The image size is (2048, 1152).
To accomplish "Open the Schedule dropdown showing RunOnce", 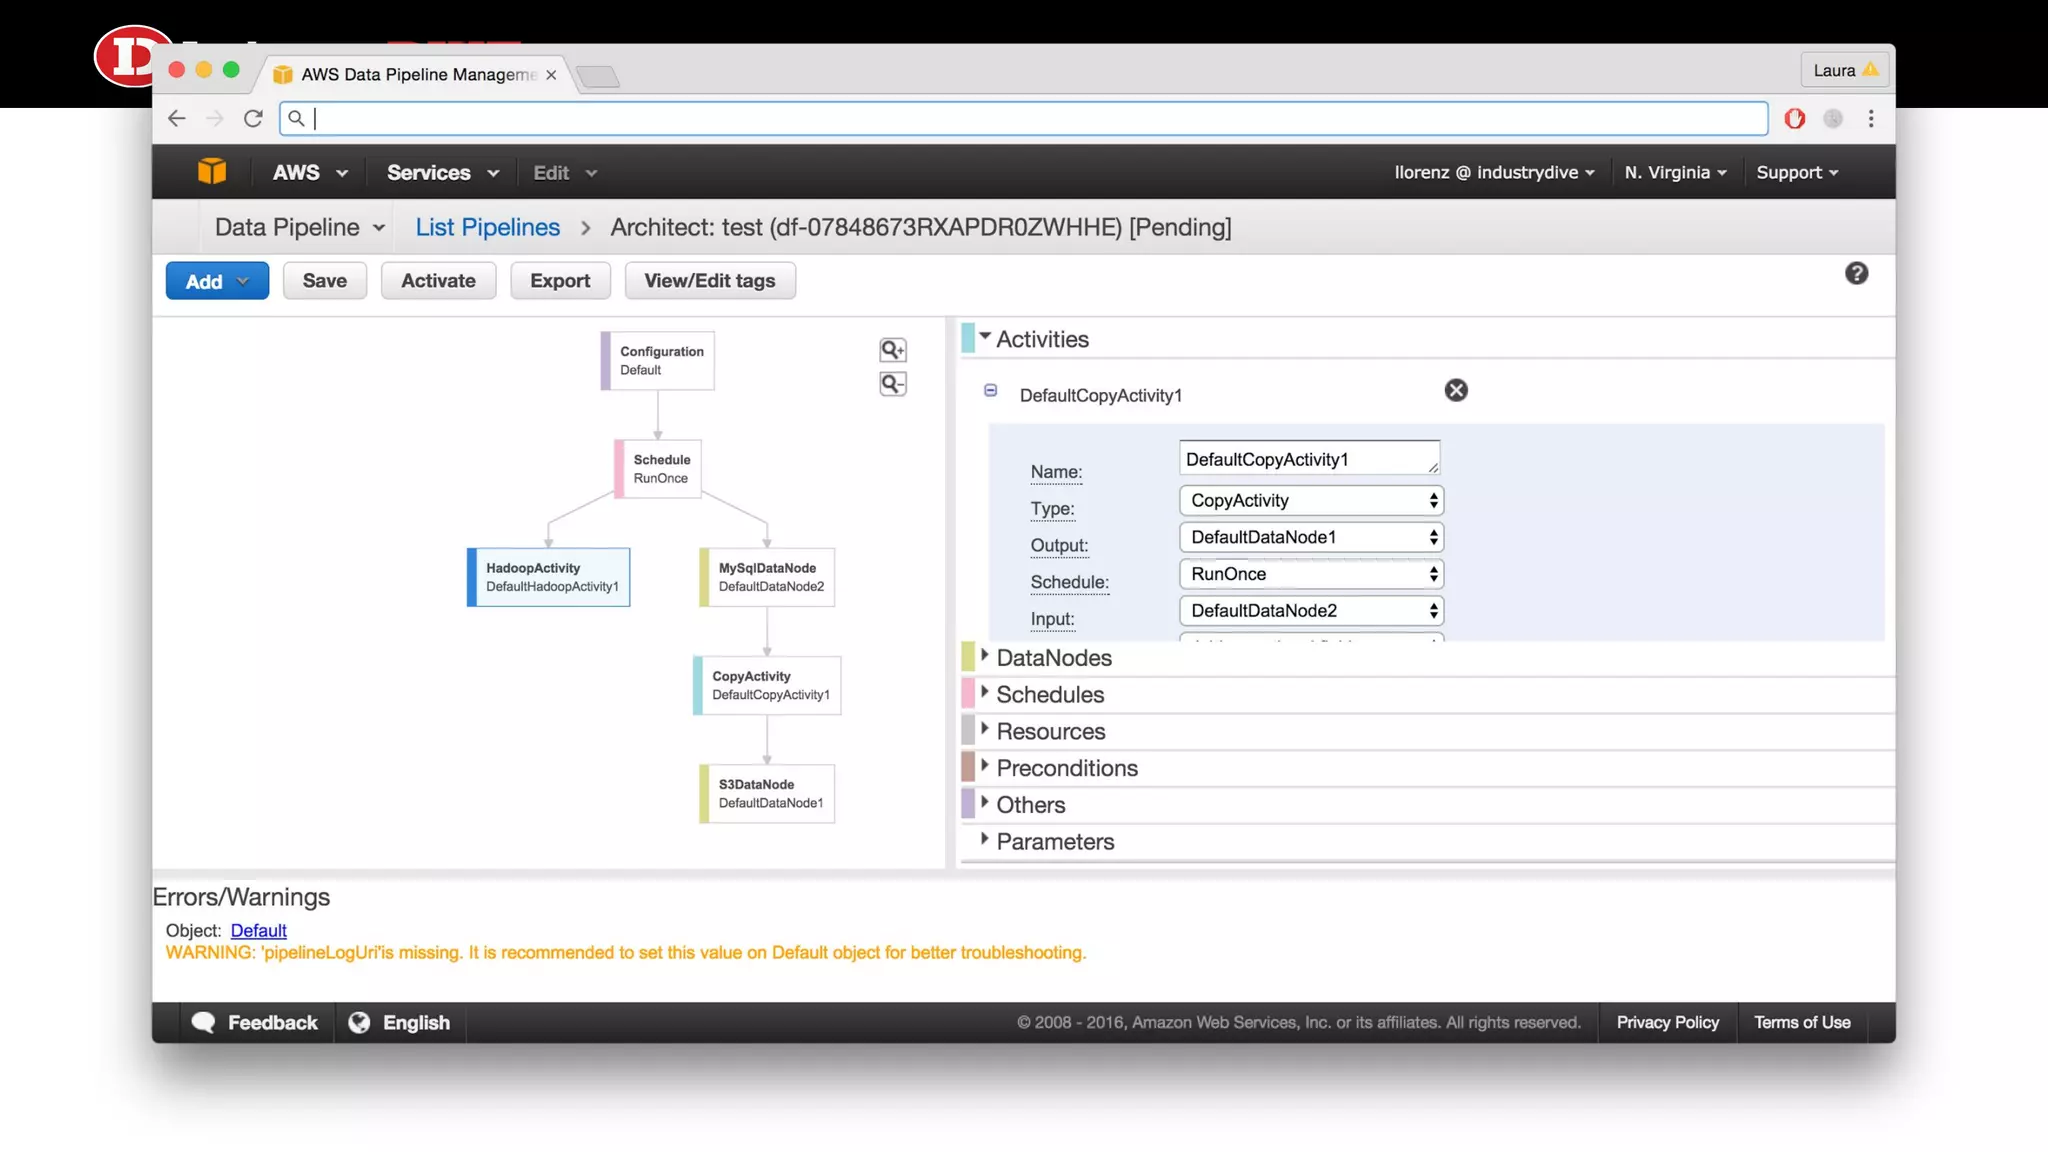I will [x=1311, y=574].
